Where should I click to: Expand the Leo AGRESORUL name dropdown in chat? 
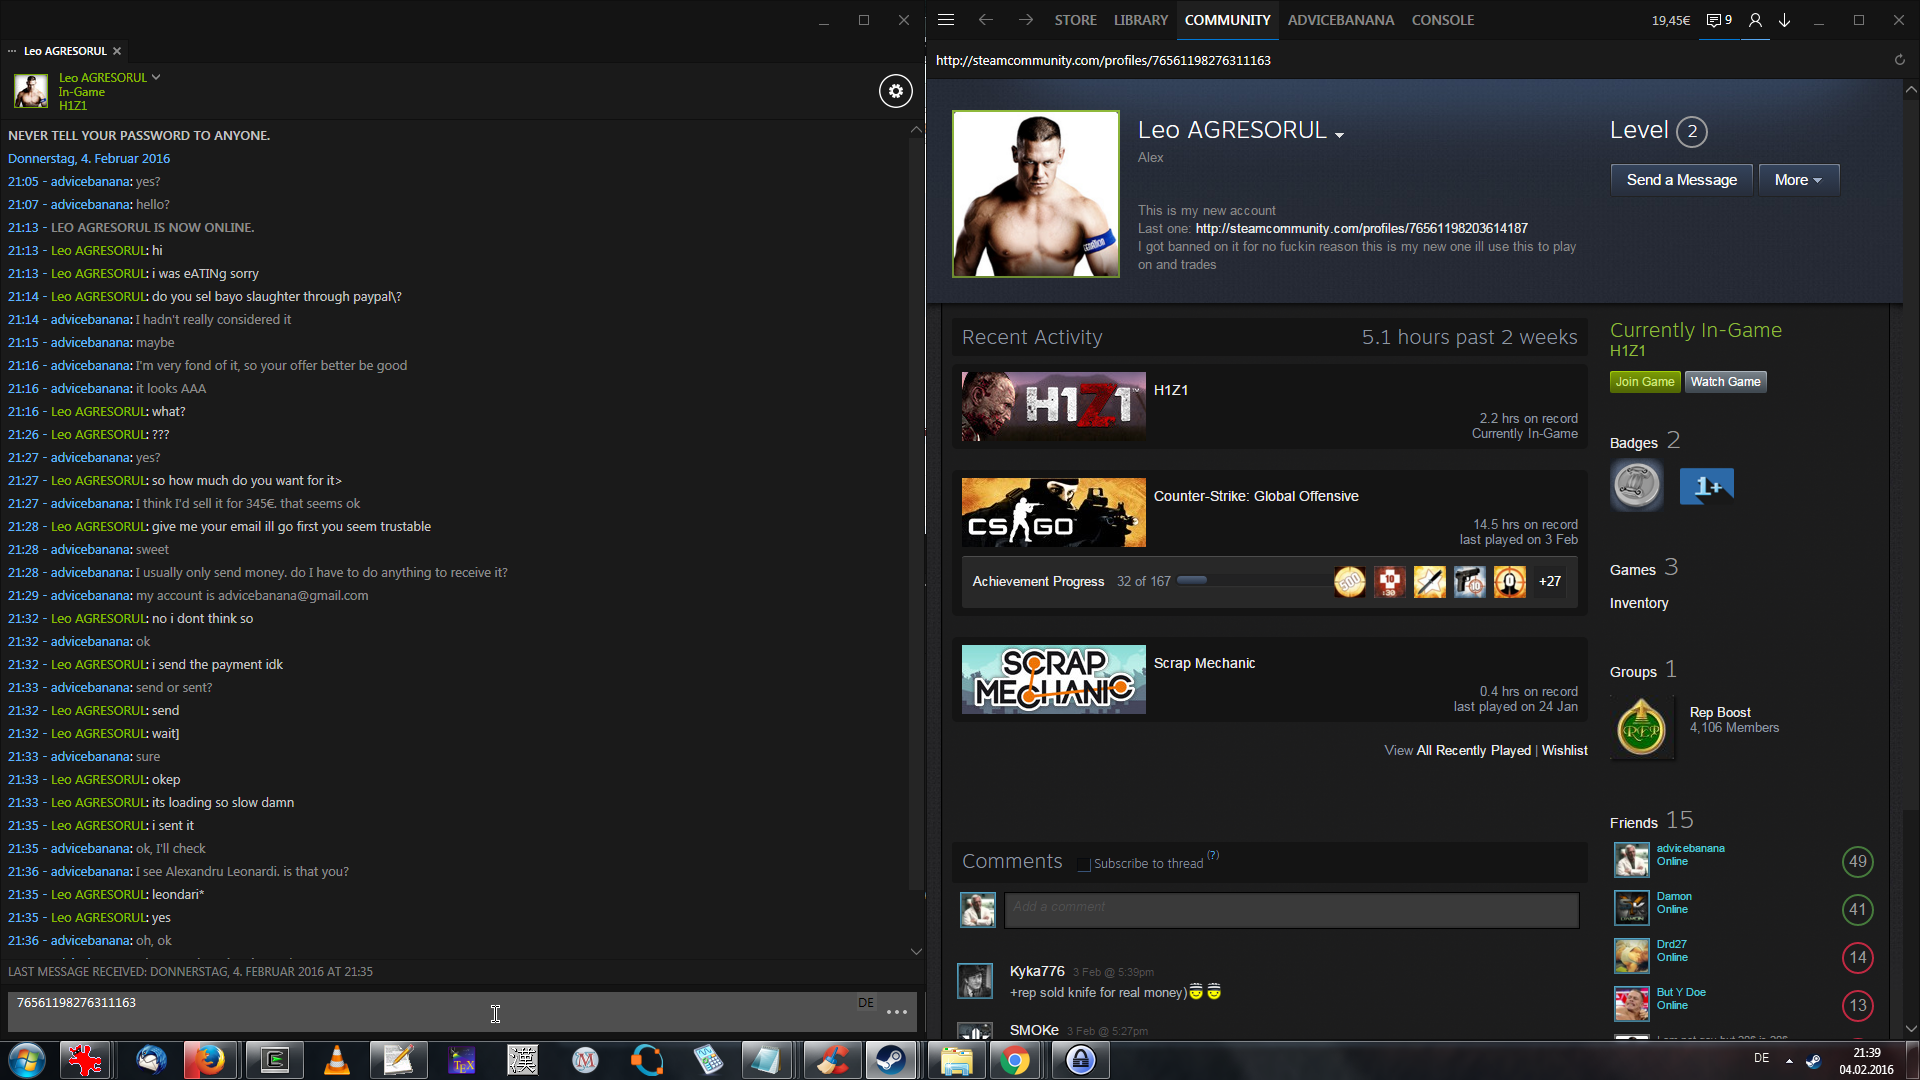[156, 77]
